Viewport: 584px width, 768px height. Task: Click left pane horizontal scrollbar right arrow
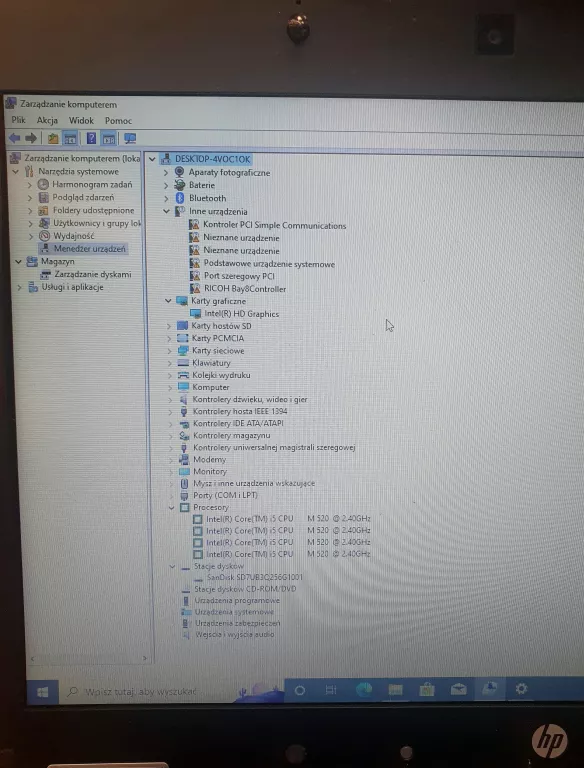[145, 658]
